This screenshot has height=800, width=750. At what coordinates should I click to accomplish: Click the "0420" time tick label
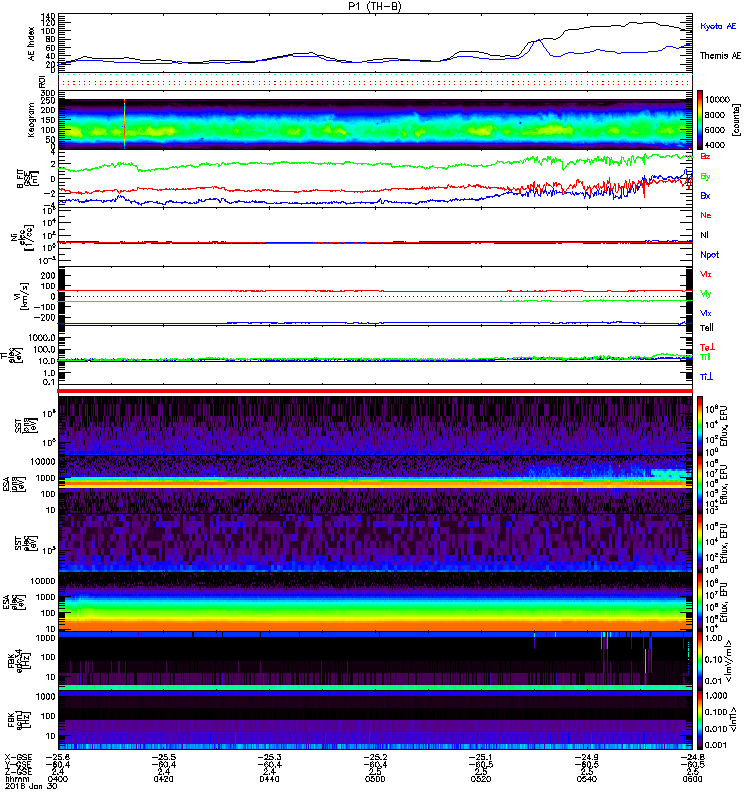click(x=163, y=779)
